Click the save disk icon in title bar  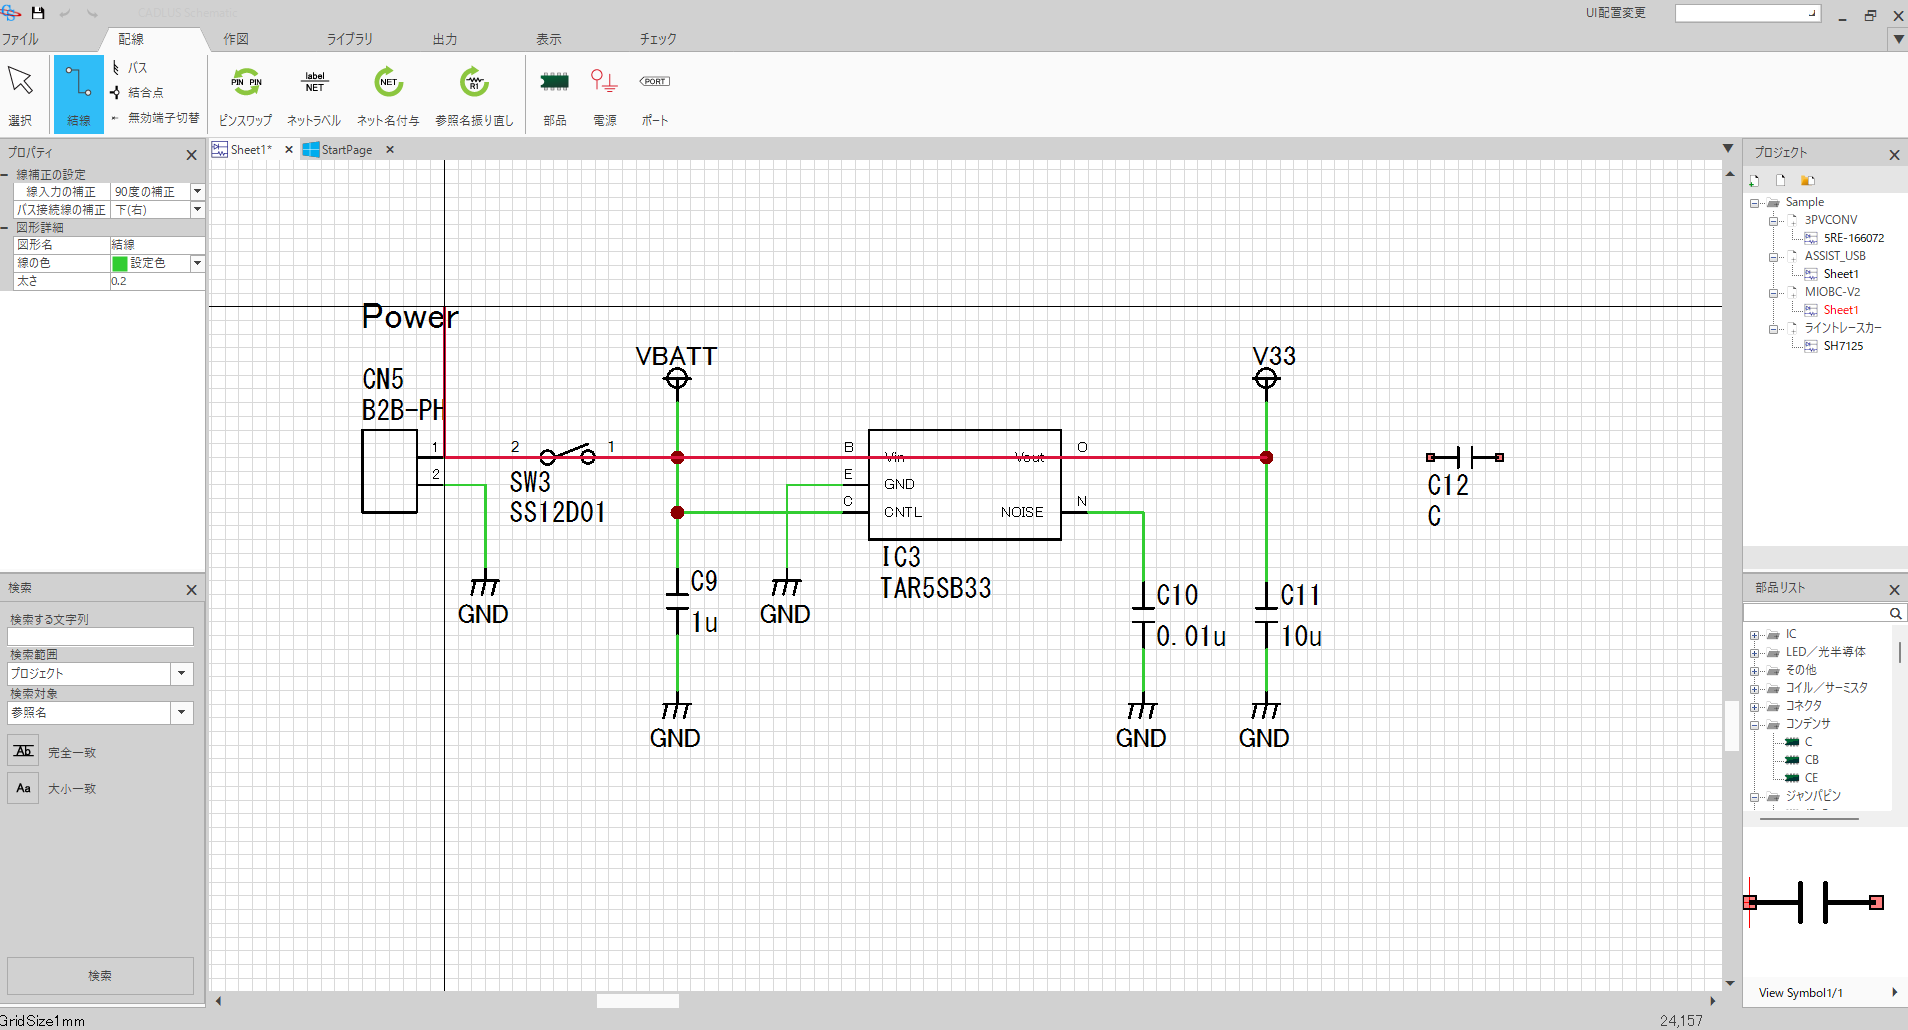click(x=38, y=13)
